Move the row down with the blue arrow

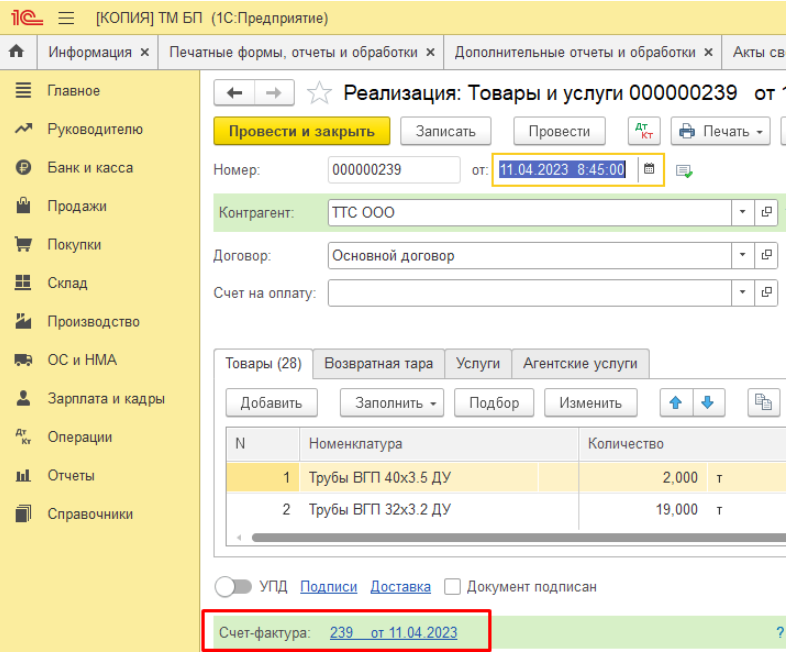(x=708, y=403)
